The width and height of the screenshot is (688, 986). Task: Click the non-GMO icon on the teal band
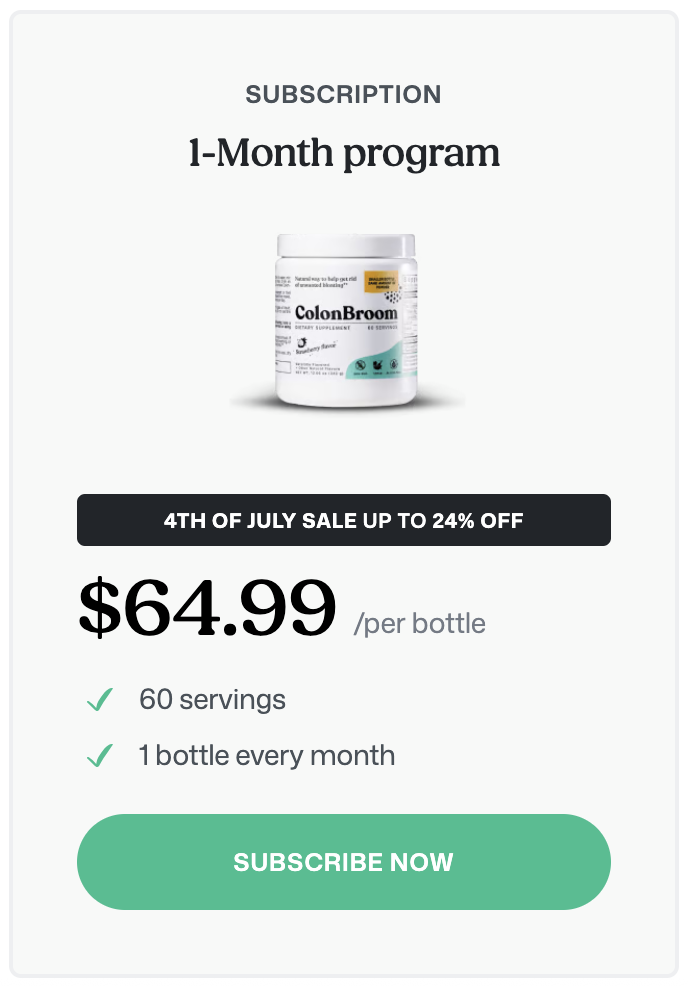[x=360, y=365]
